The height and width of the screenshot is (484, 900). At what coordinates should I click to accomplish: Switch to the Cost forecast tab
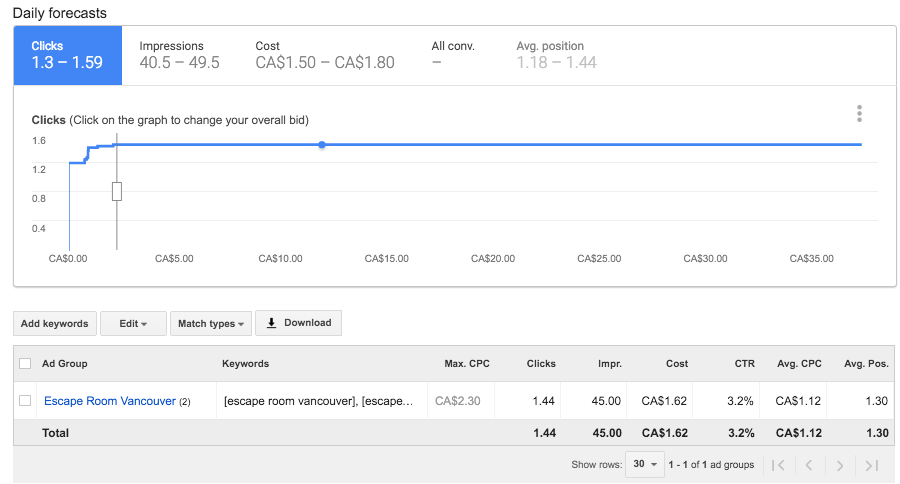click(324, 55)
